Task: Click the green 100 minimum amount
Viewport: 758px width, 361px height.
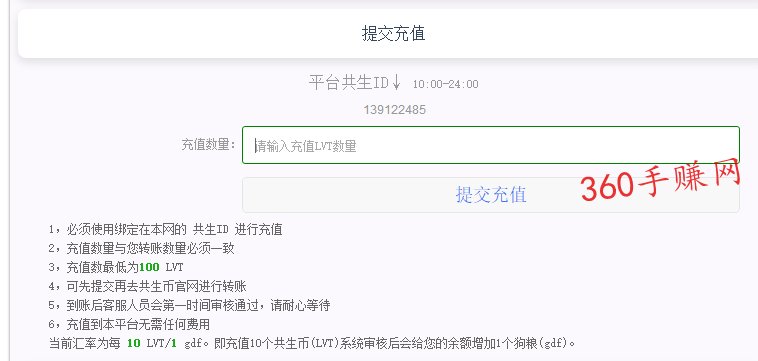Action: (x=149, y=267)
